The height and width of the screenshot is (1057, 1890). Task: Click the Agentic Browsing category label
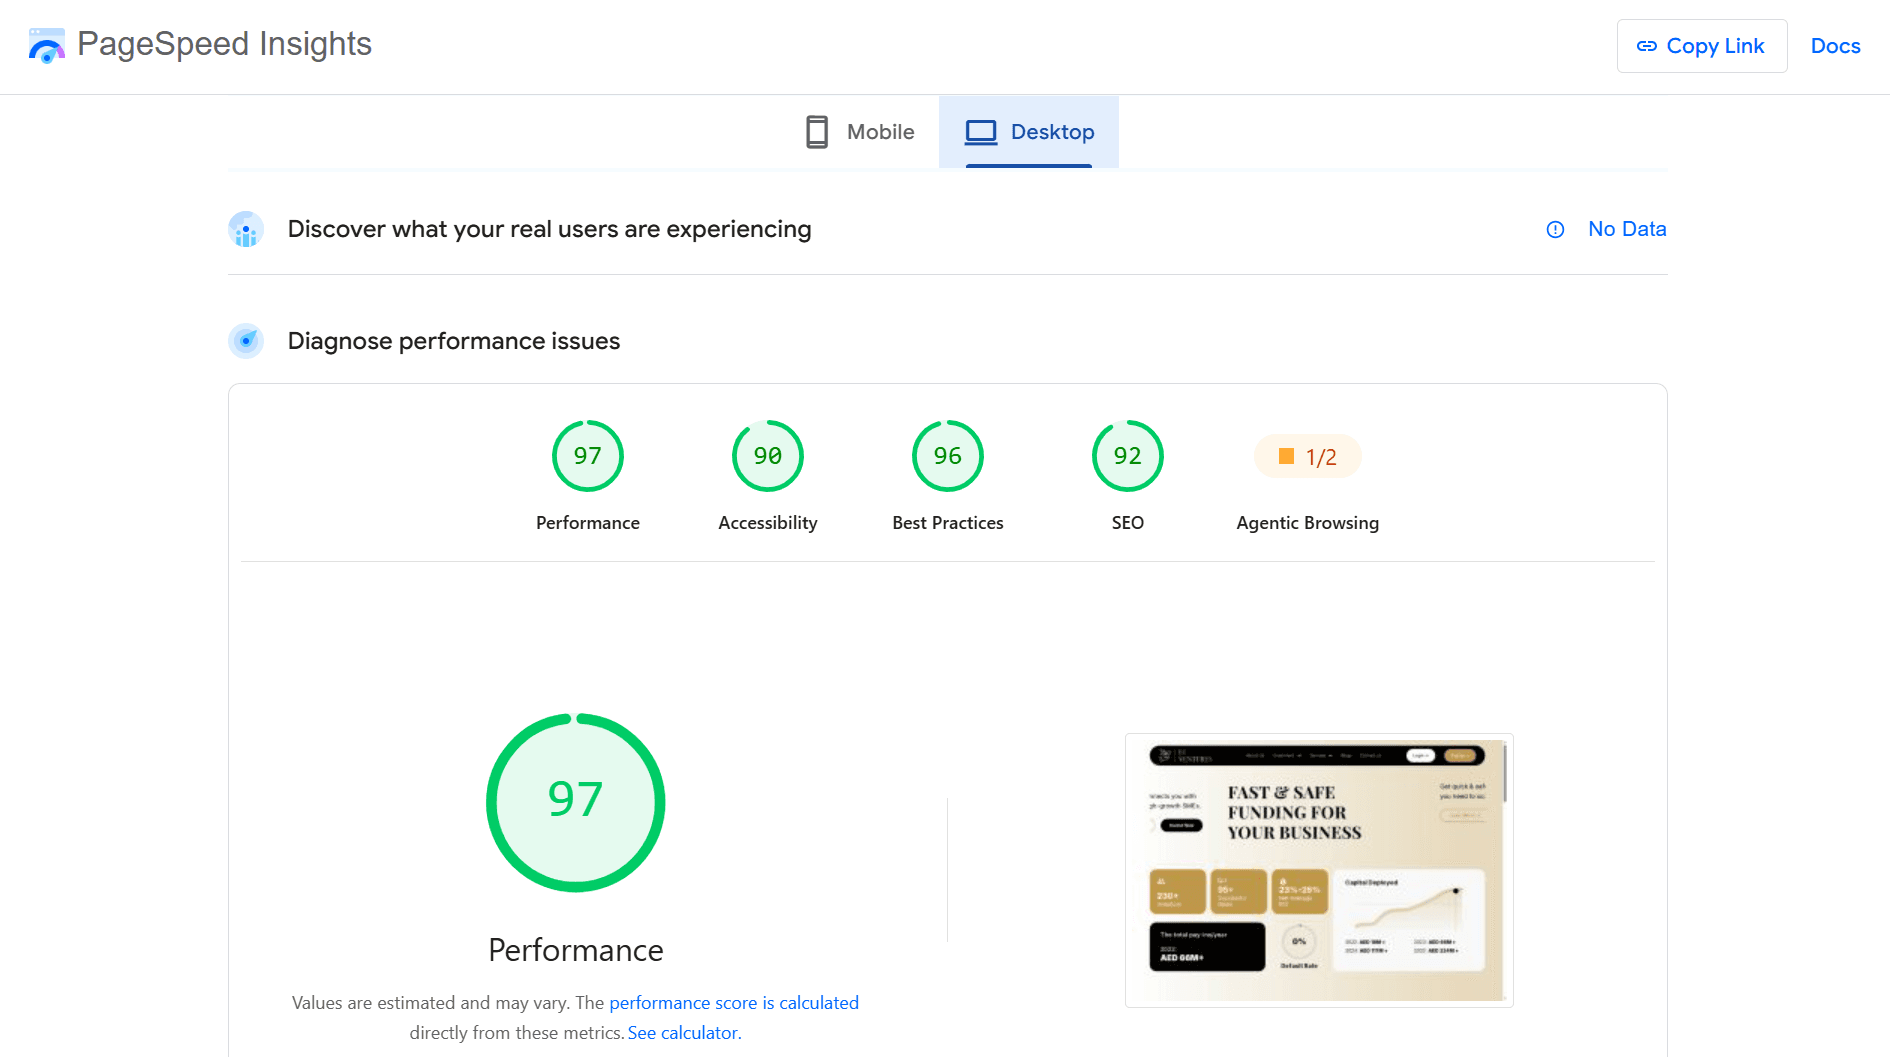pyautogui.click(x=1307, y=523)
